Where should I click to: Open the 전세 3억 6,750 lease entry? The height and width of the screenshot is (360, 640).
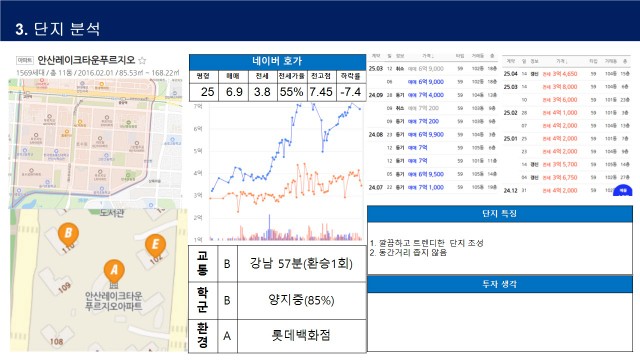(x=560, y=178)
